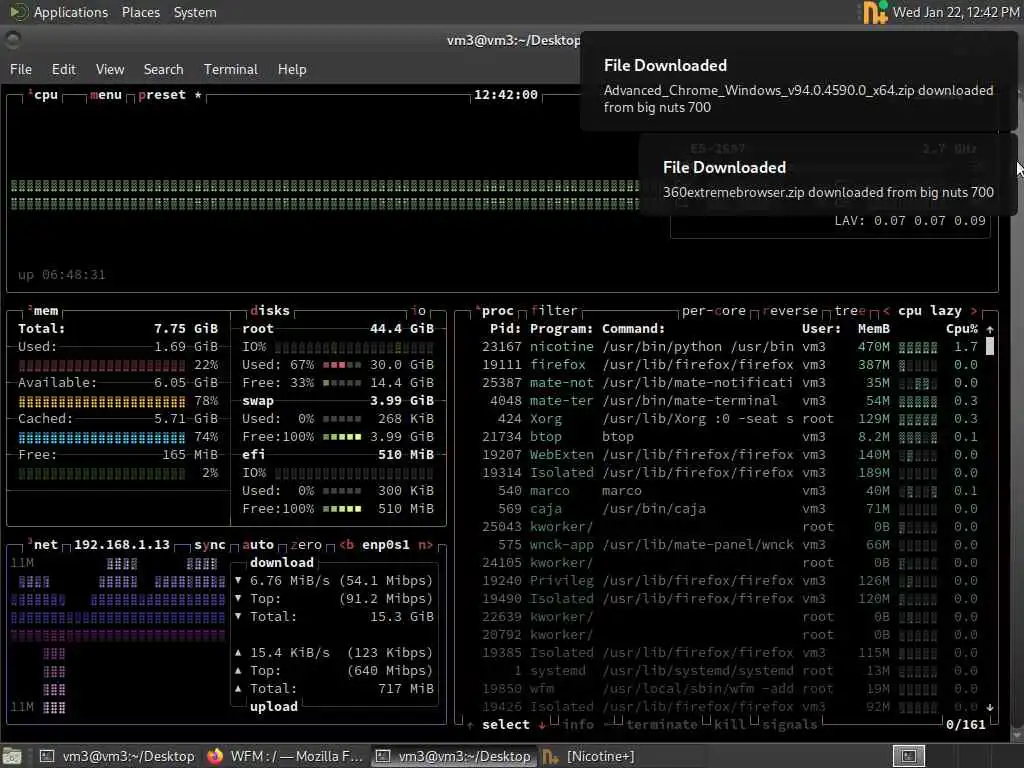
Task: Open the Terminal menu
Action: pyautogui.click(x=231, y=69)
